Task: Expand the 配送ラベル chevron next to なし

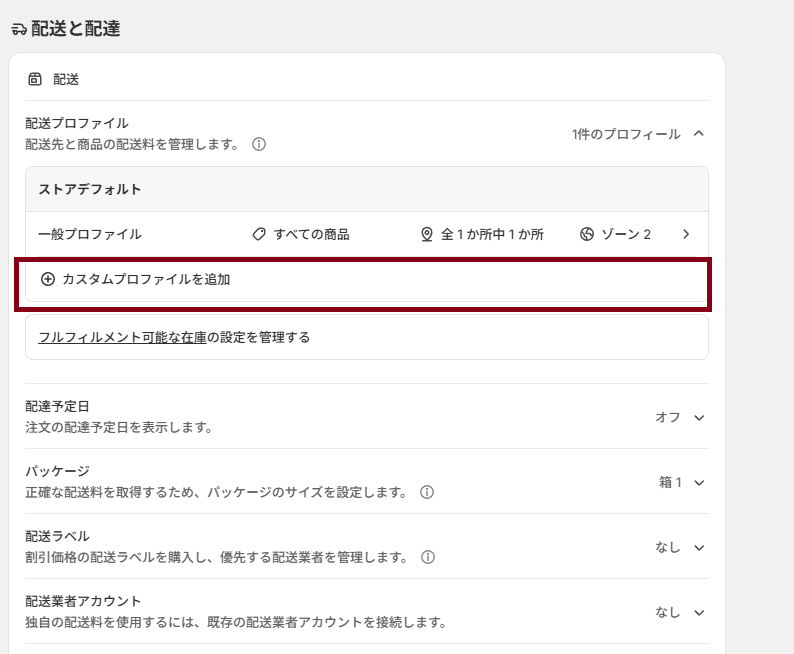Action: pos(699,548)
